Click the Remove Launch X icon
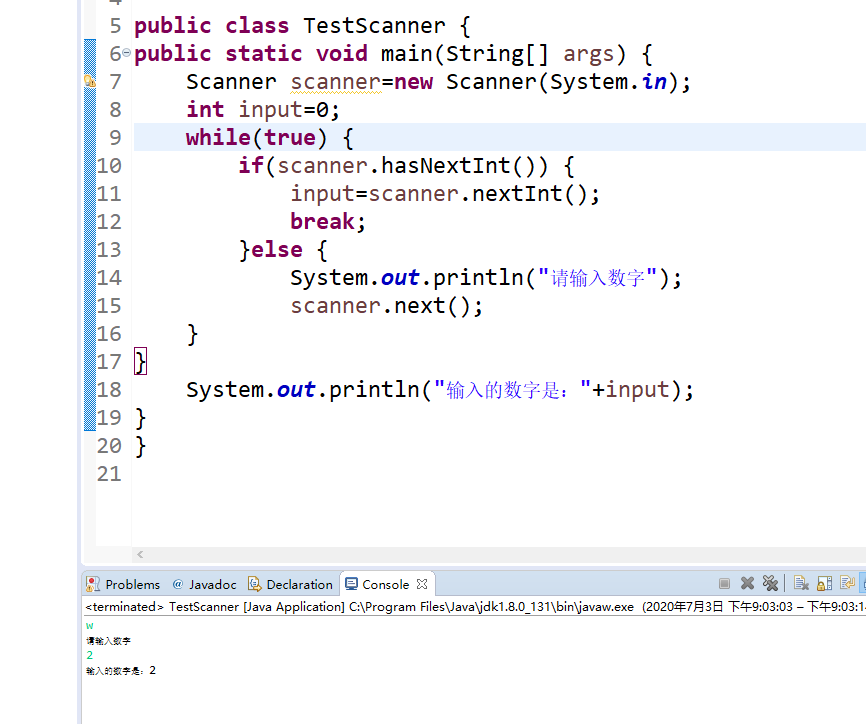This screenshot has height=724, width=866. point(748,584)
